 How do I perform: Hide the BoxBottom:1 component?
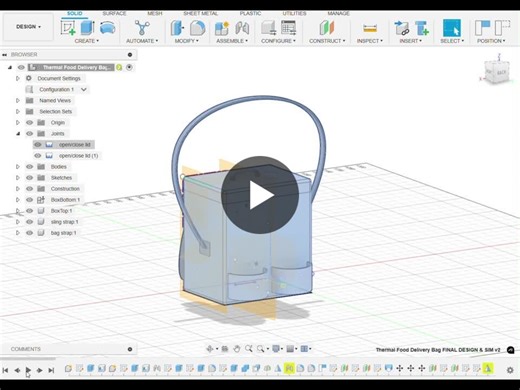pyautogui.click(x=29, y=200)
